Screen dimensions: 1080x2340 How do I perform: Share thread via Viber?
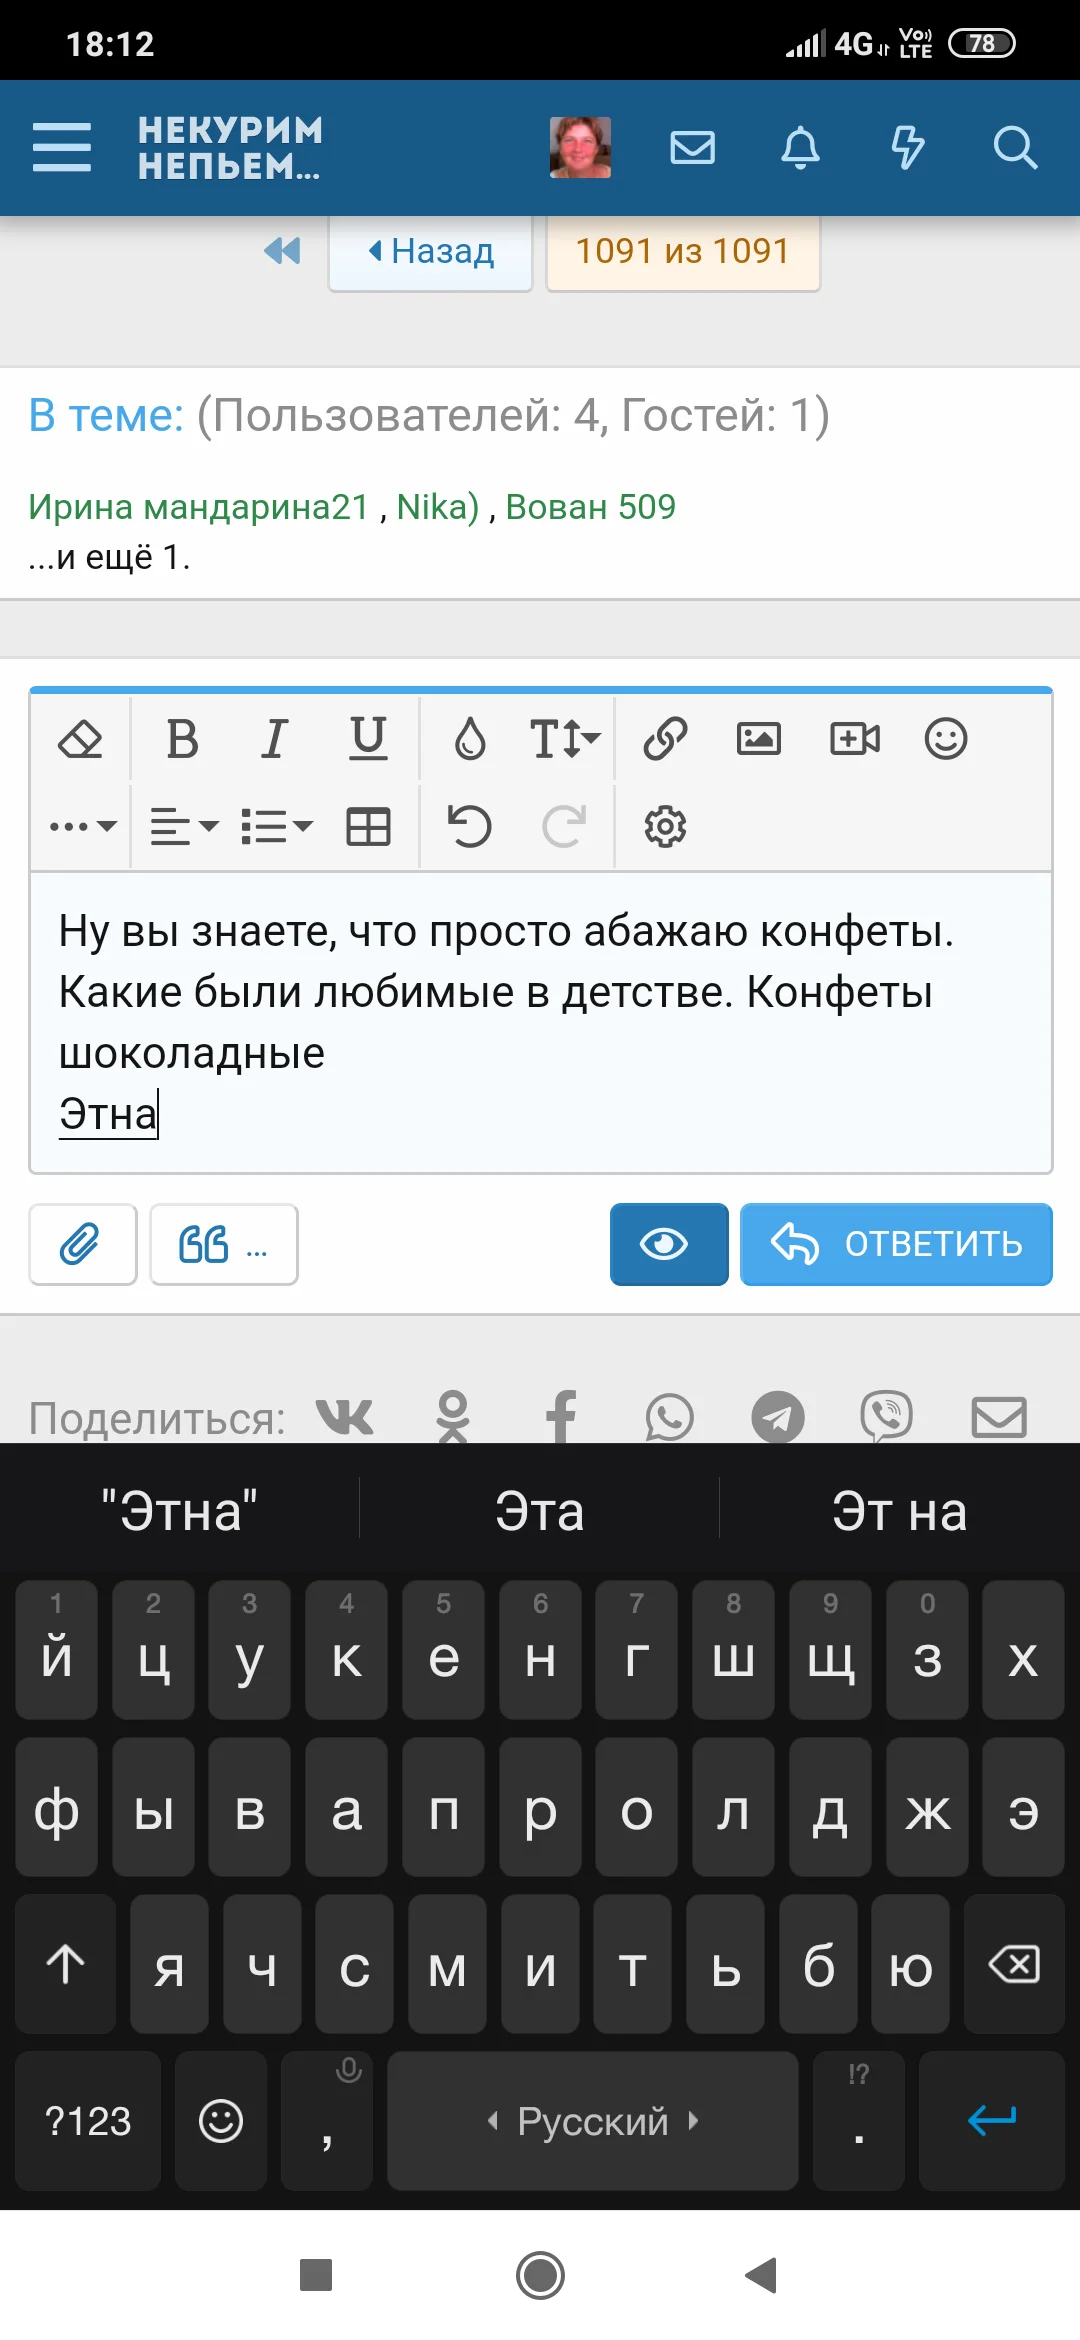tap(886, 1417)
